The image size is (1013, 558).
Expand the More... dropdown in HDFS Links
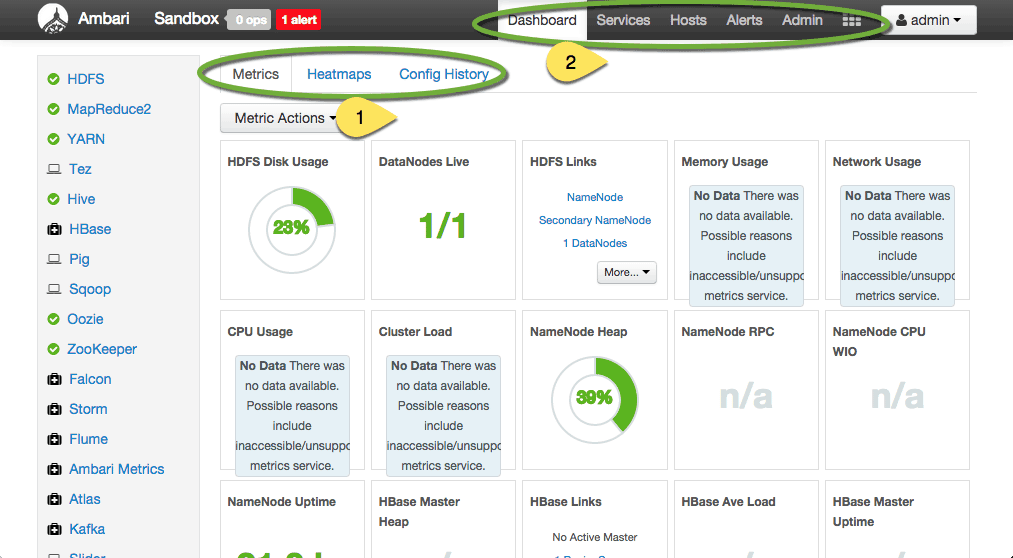coord(627,272)
